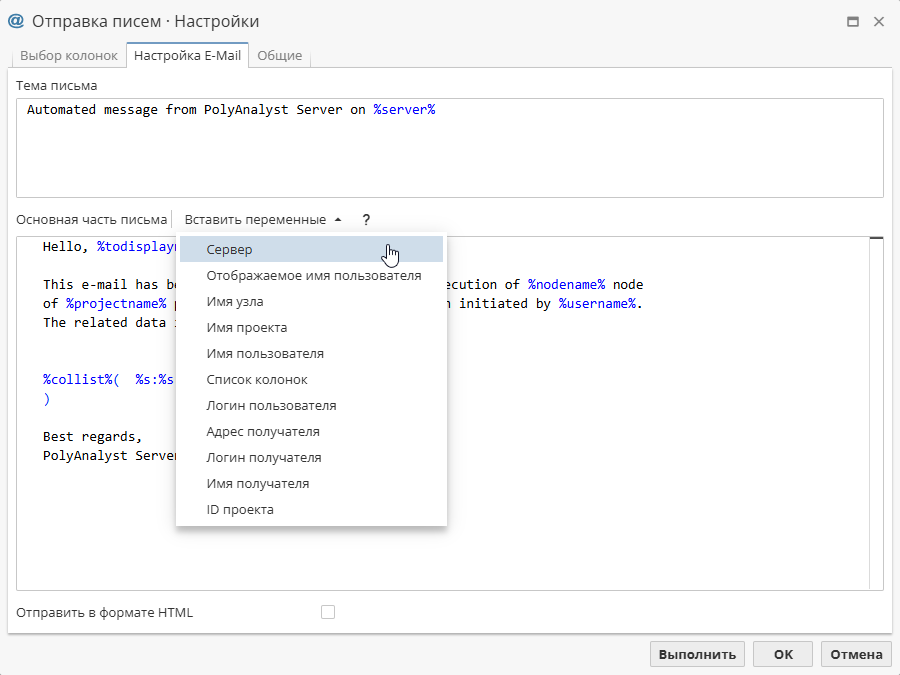The width and height of the screenshot is (900, 675).
Task: Choose 'Список колонок' entry
Action: [311, 379]
